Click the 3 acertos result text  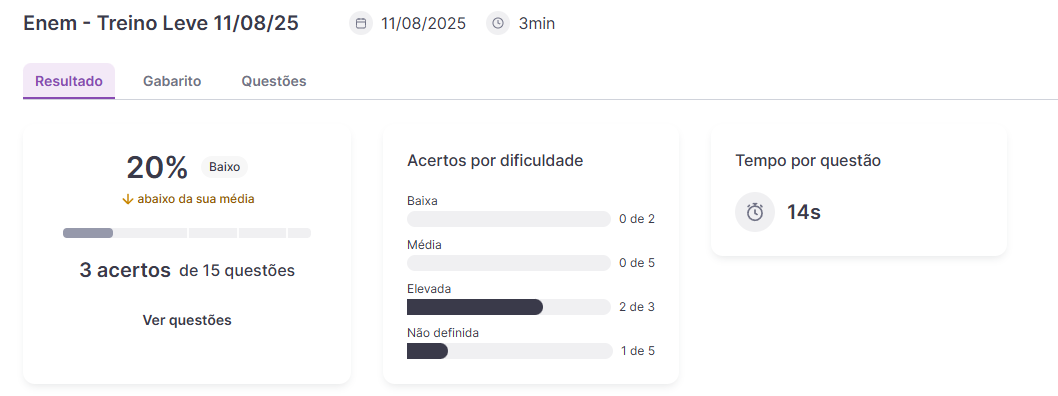125,271
